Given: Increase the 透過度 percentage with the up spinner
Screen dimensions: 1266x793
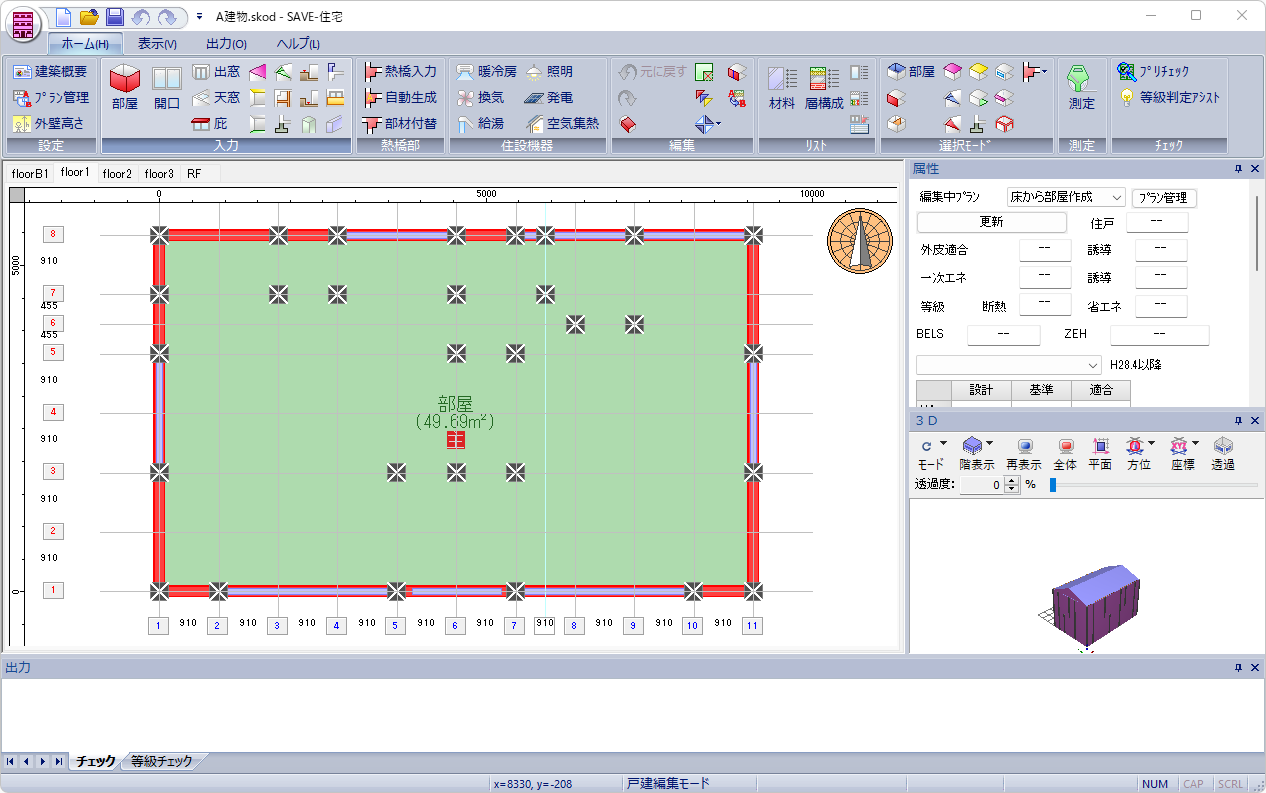Looking at the screenshot, I should 1012,480.
